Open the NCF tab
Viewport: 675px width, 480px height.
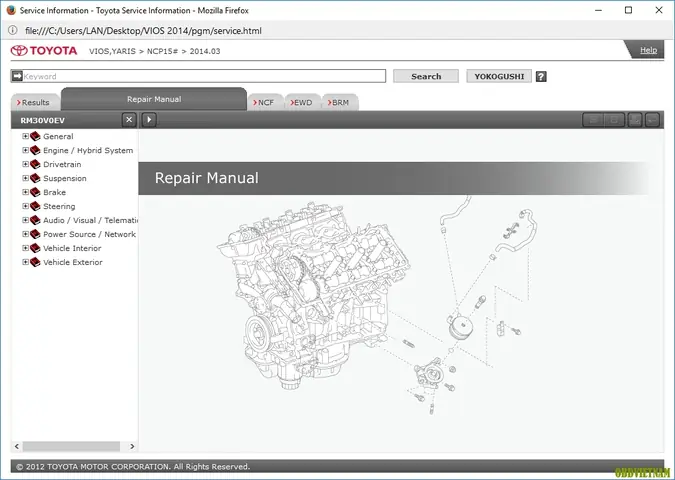pos(266,102)
